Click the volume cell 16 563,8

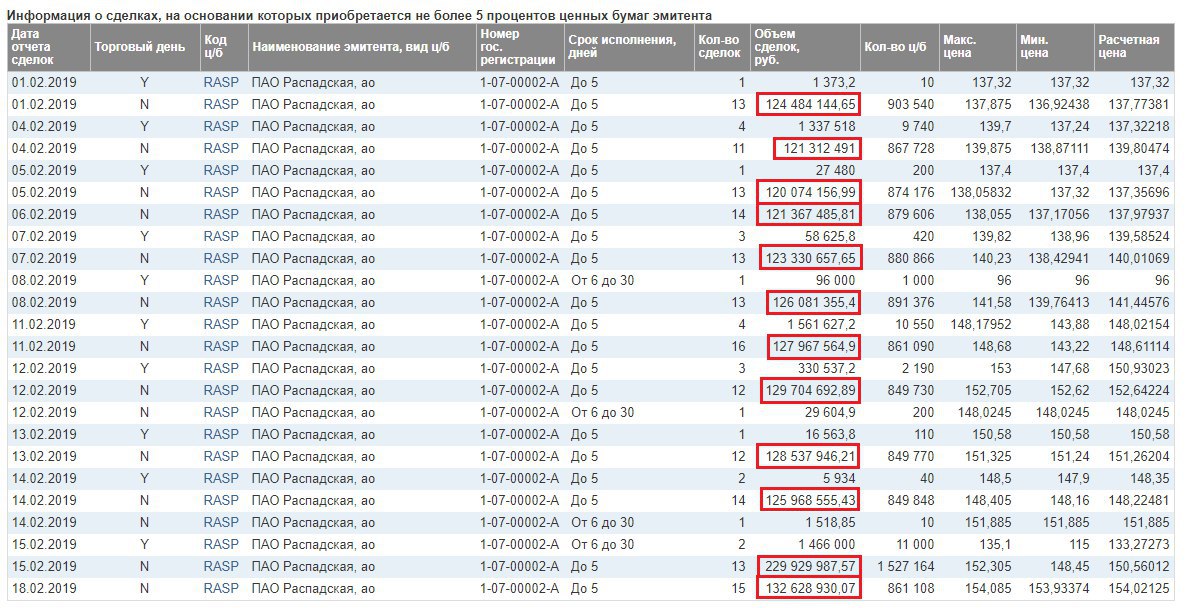[830, 434]
